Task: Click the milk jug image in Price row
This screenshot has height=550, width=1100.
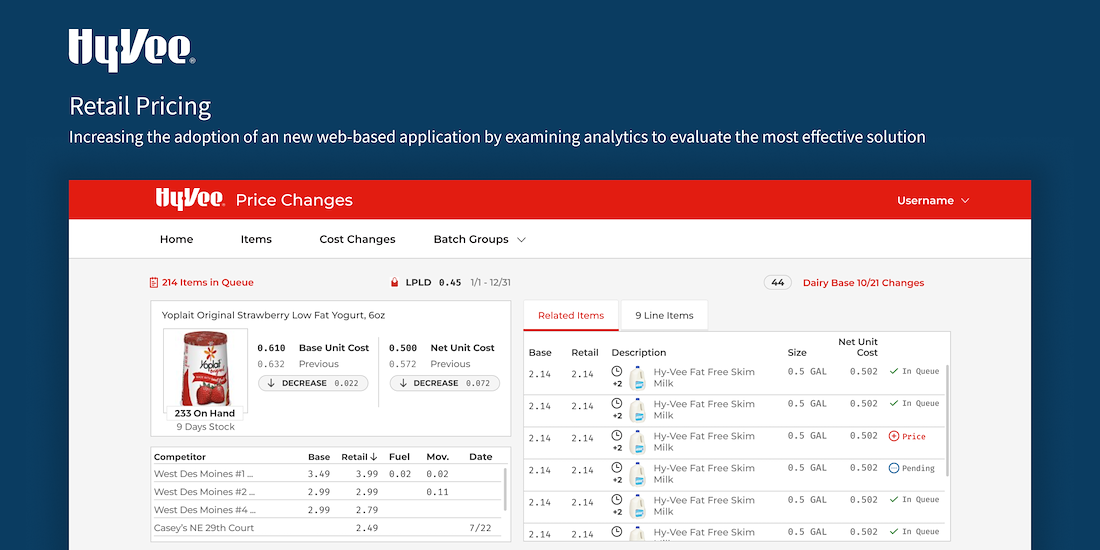Action: [x=637, y=442]
